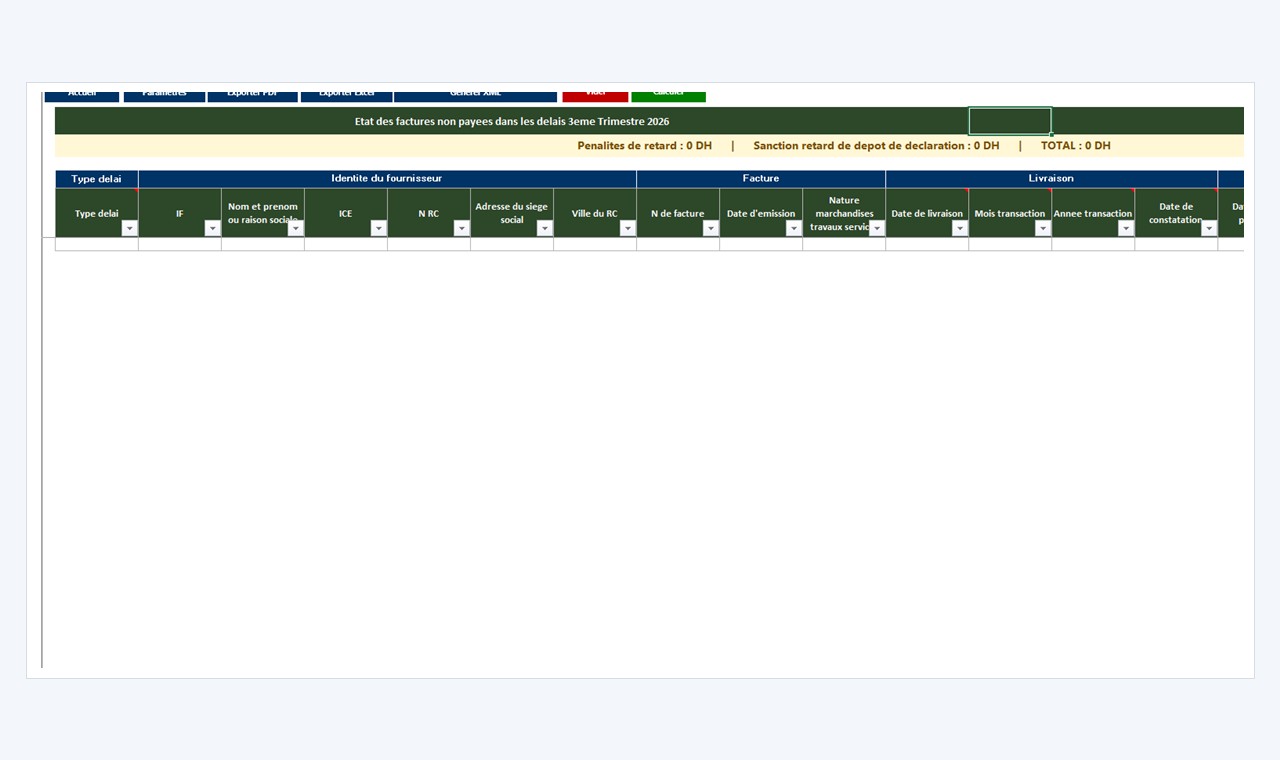Image resolution: width=1280 pixels, height=760 pixels.
Task: Click empty data cell under N de facture
Action: click(x=678, y=244)
